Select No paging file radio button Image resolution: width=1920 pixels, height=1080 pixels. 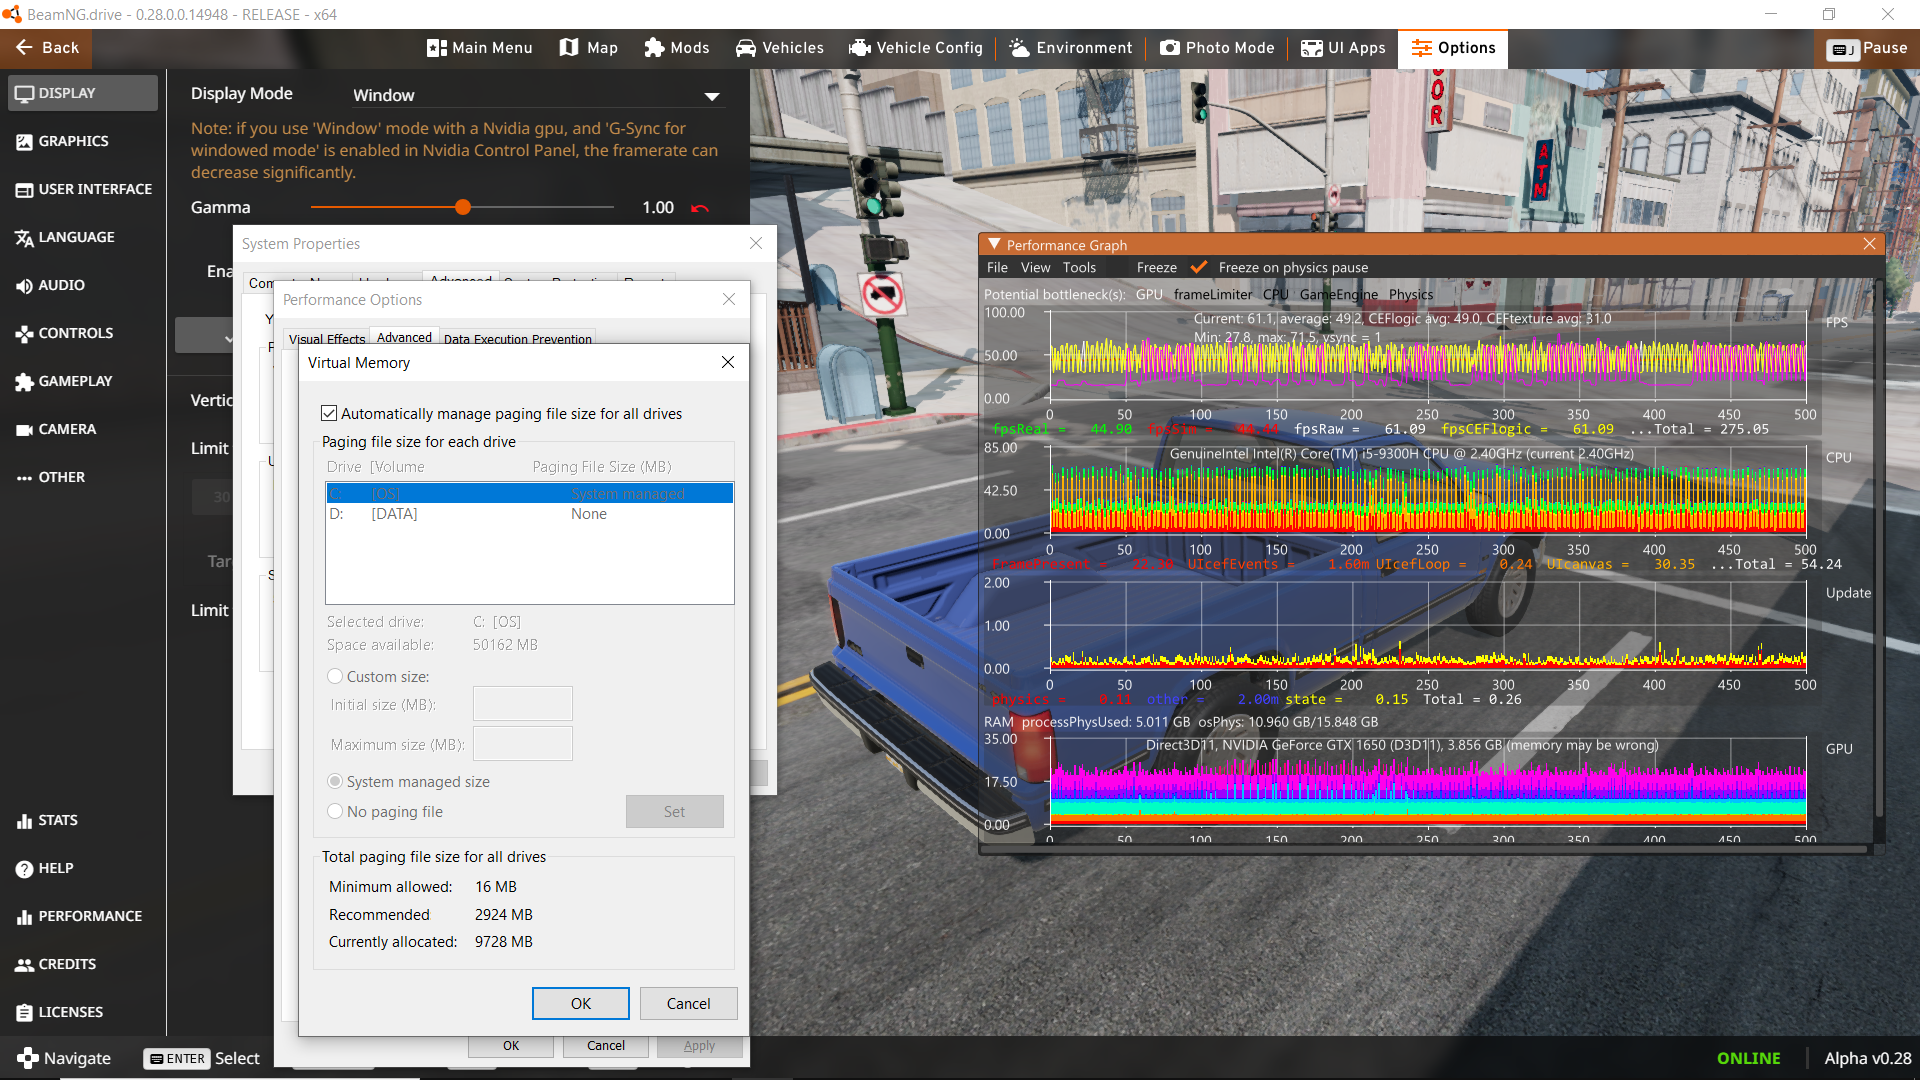335,811
